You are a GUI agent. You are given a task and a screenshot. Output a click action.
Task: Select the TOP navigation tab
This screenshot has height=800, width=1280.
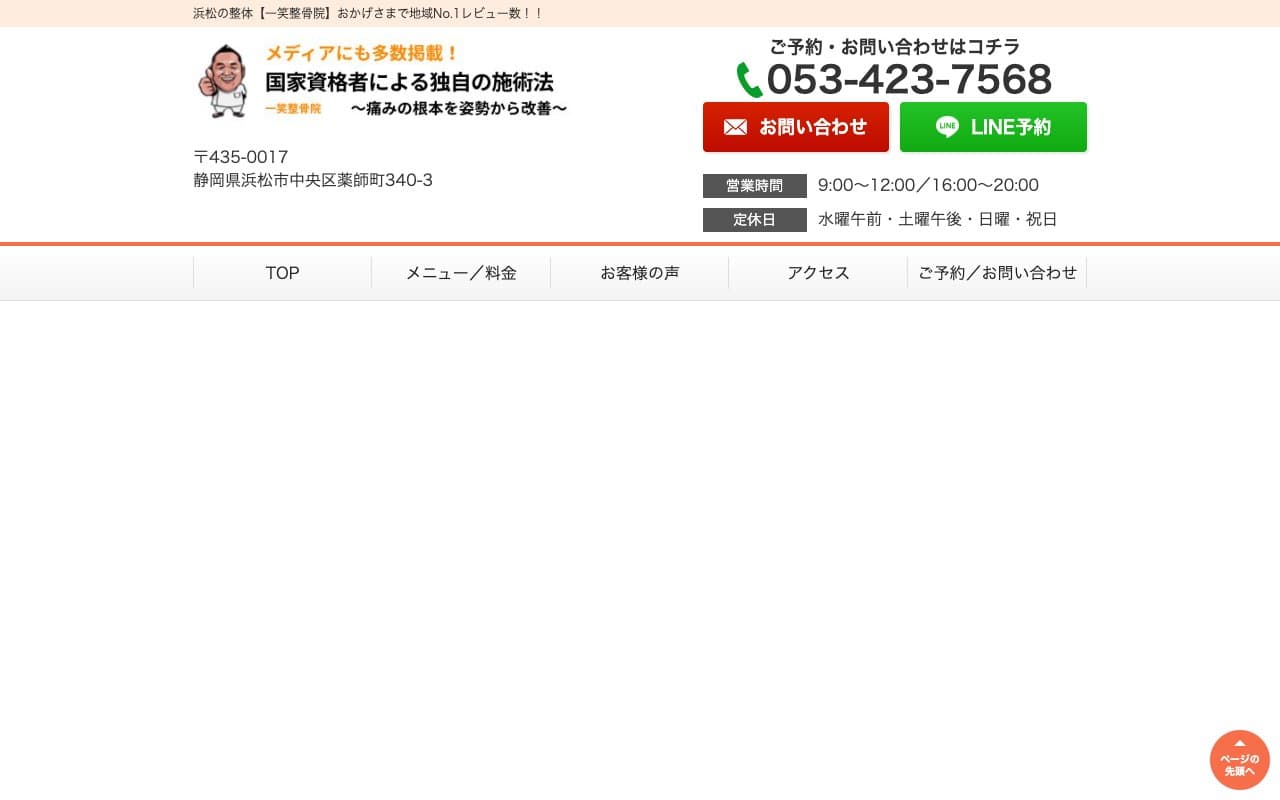282,272
